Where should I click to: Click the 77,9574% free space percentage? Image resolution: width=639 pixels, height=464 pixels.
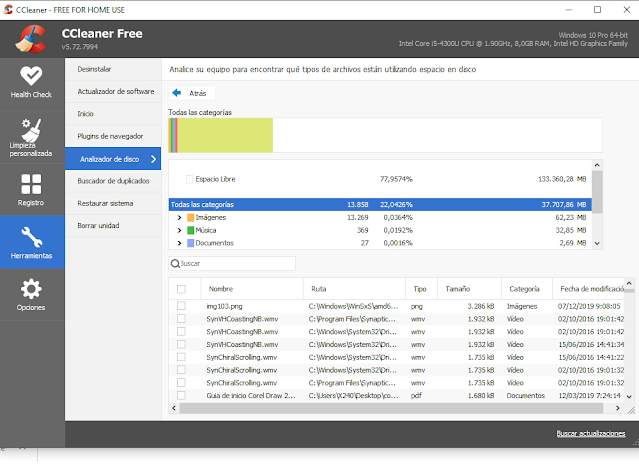396,179
